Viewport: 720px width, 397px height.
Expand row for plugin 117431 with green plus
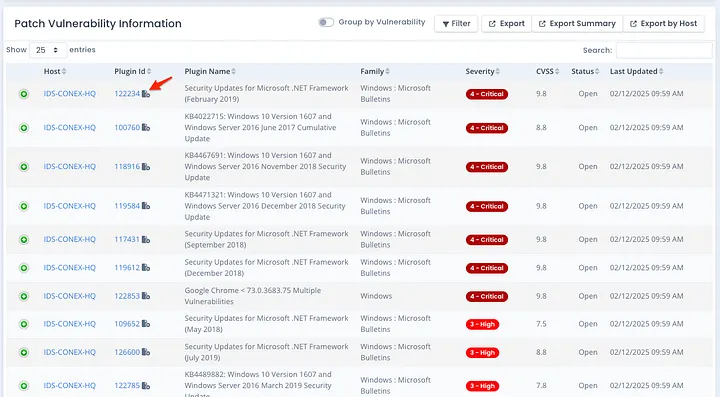tap(24, 240)
